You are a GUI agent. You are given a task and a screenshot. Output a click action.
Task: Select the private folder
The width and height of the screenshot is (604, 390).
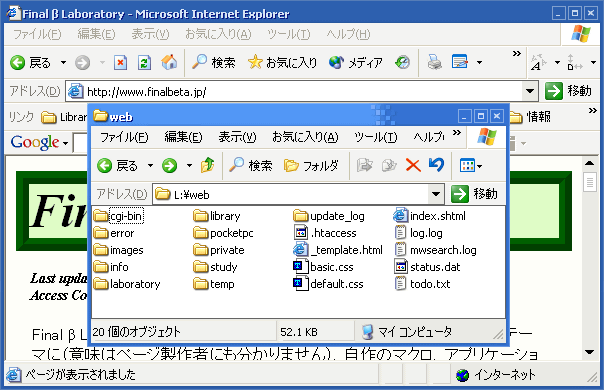tap(219, 250)
